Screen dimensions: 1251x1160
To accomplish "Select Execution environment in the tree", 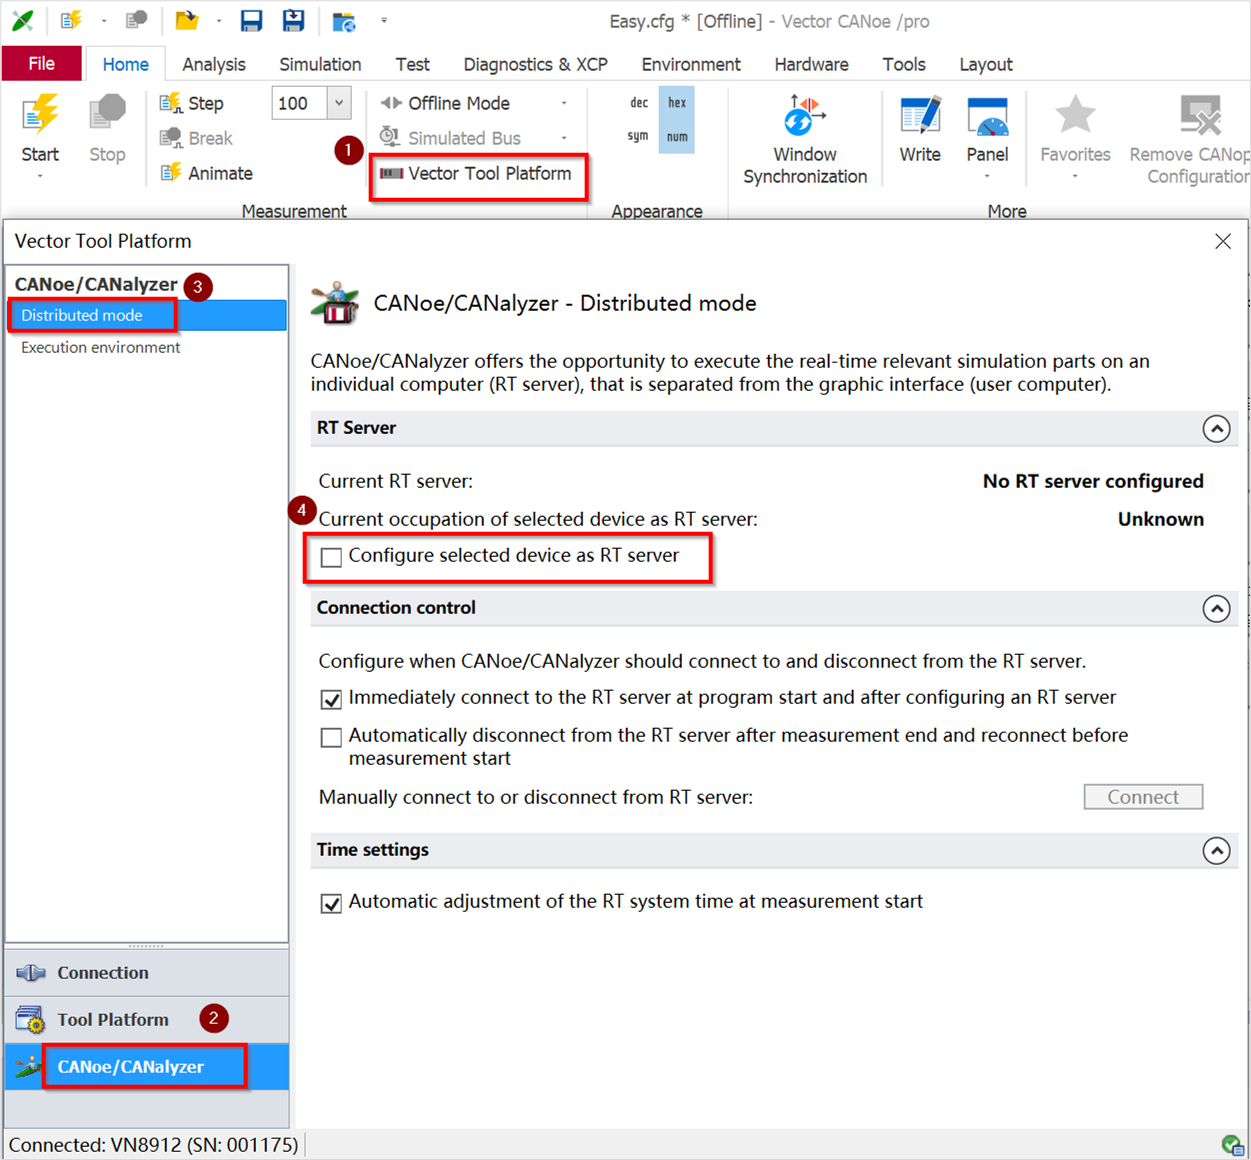I will pos(100,347).
